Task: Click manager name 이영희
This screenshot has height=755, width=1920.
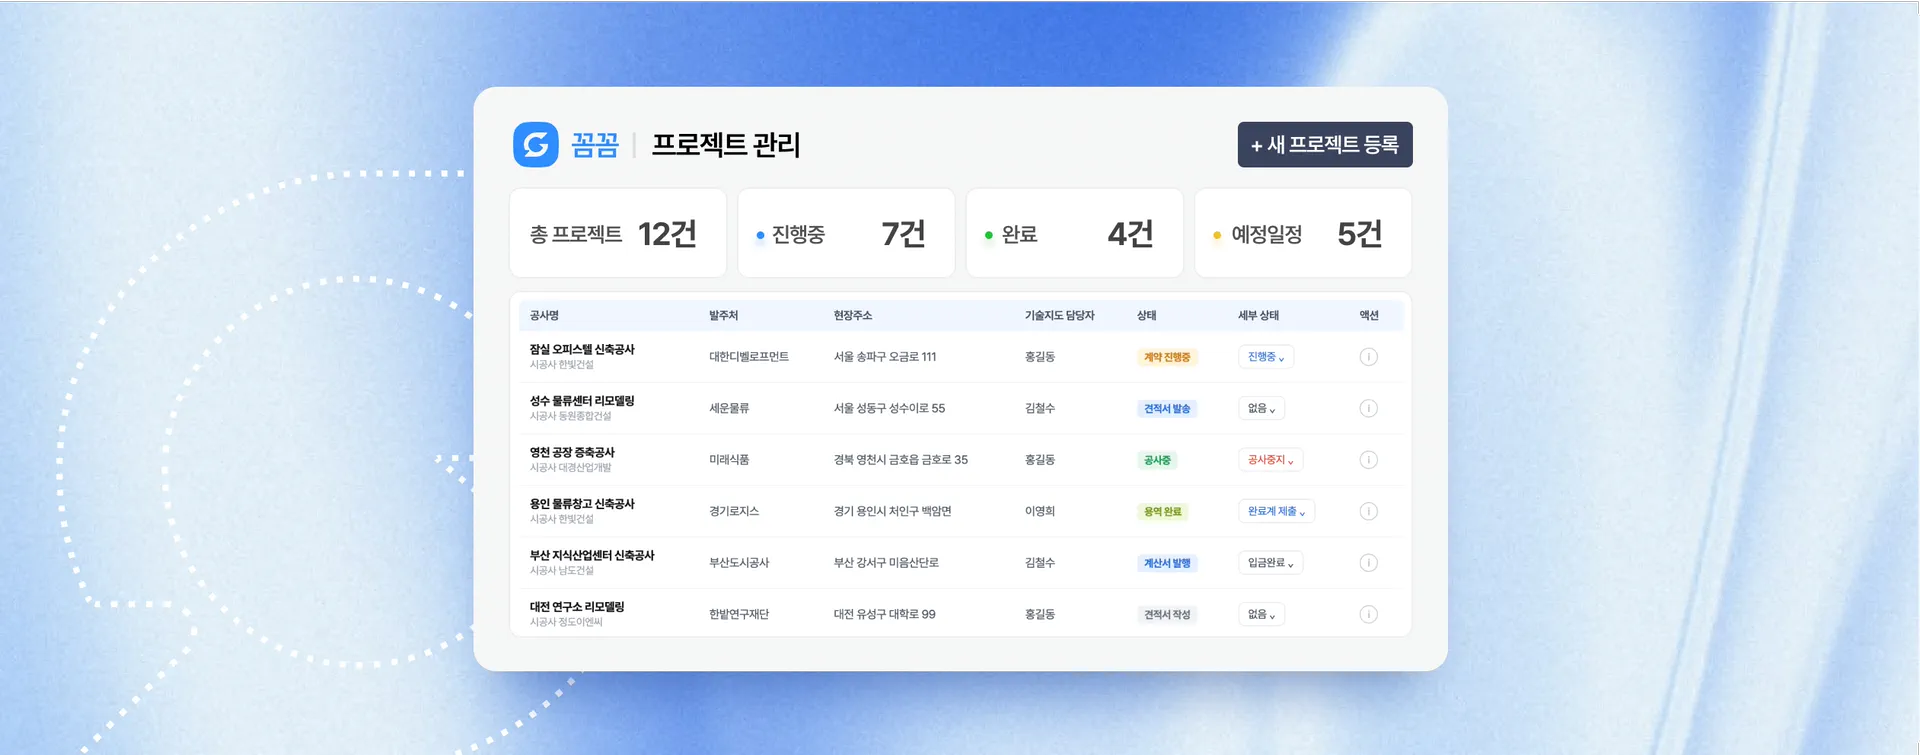Action: [1040, 511]
